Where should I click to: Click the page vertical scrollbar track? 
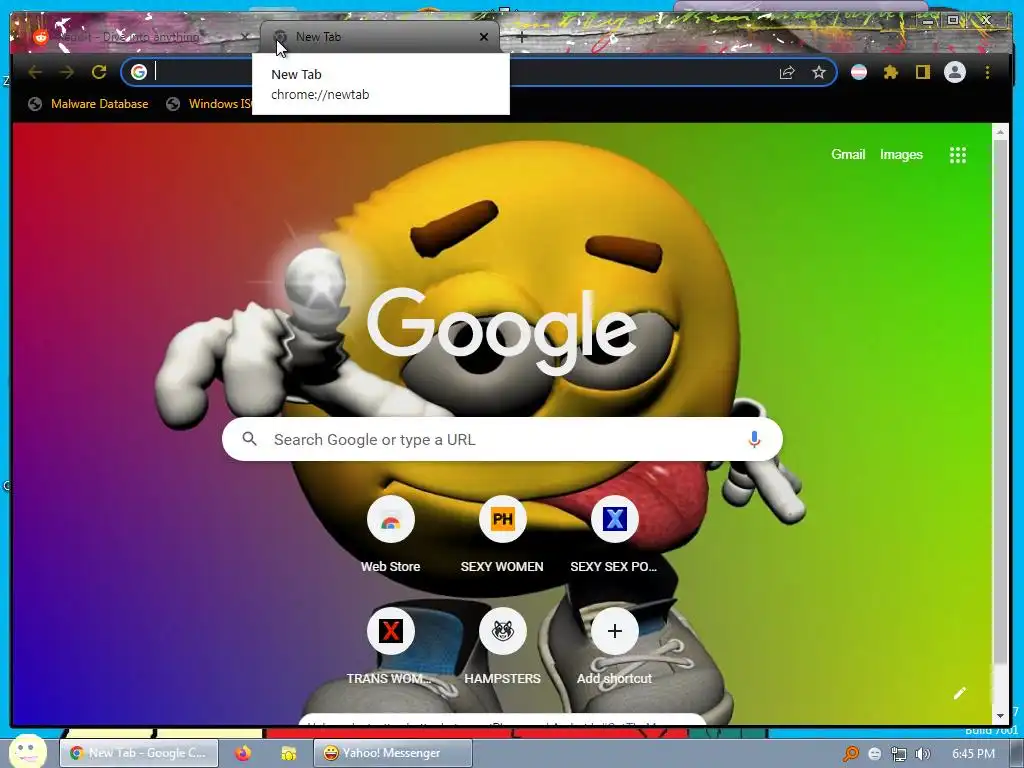click(x=1000, y=424)
